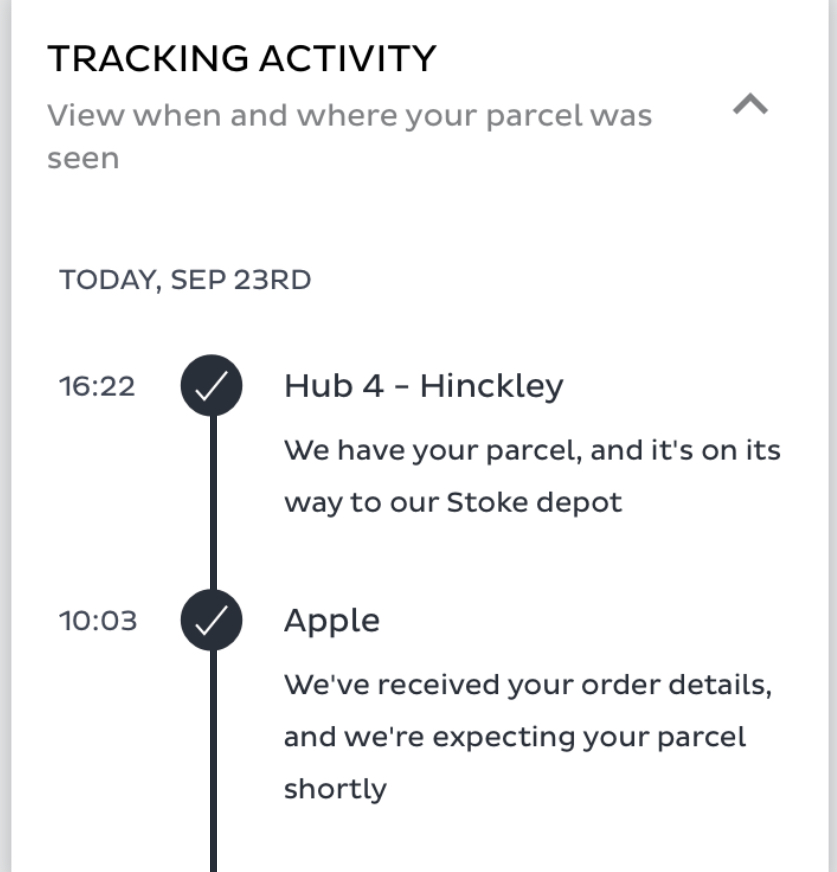Click the order details received message
Image resolution: width=837 pixels, height=872 pixels.
[528, 736]
